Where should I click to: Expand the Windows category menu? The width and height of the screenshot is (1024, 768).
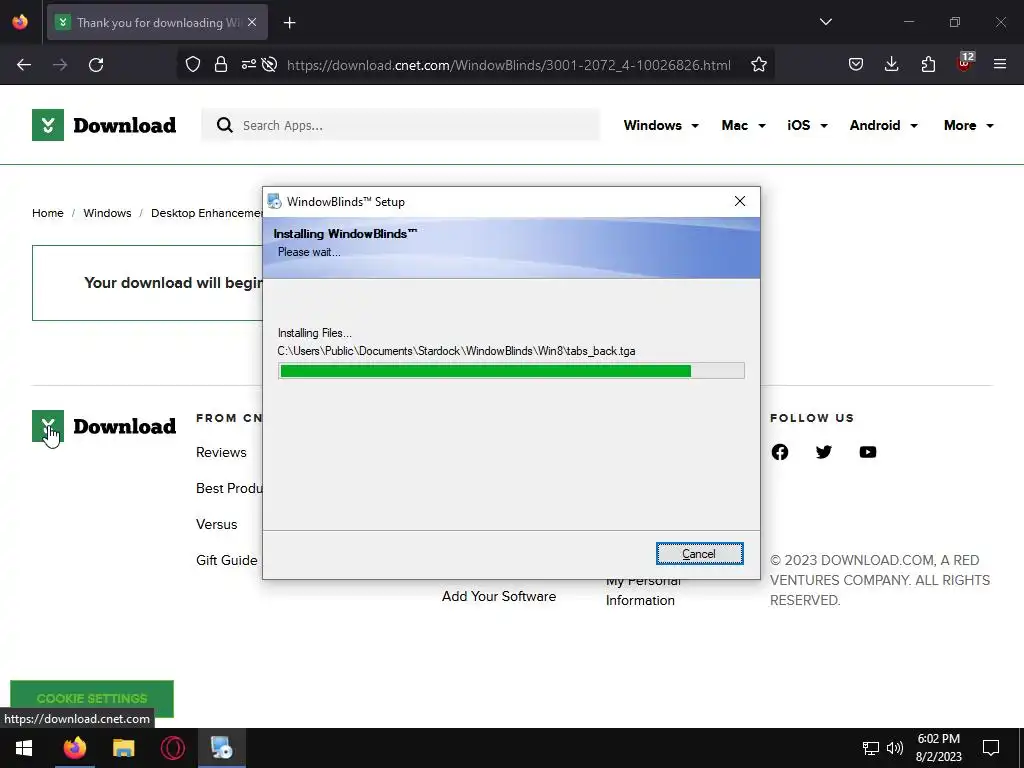(661, 125)
